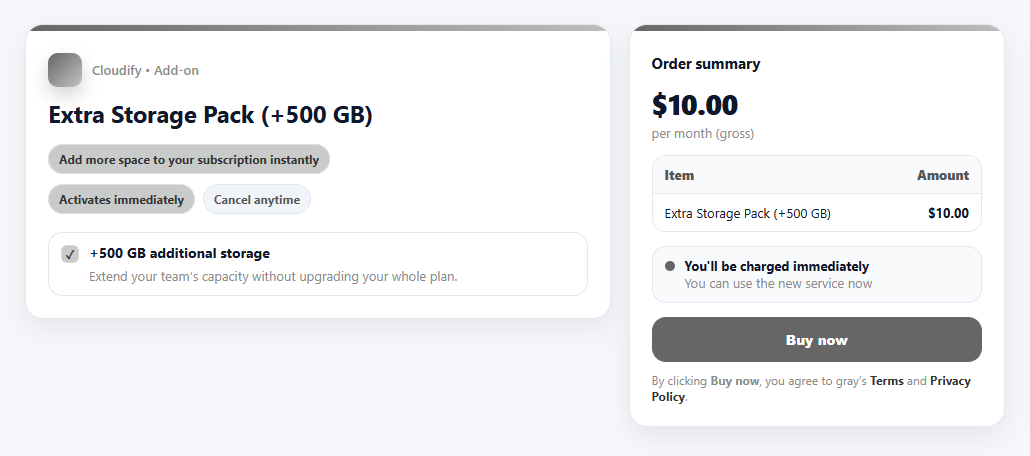The image size is (1030, 456).
Task: Click the Cloudify app logo icon
Action: coord(65,70)
